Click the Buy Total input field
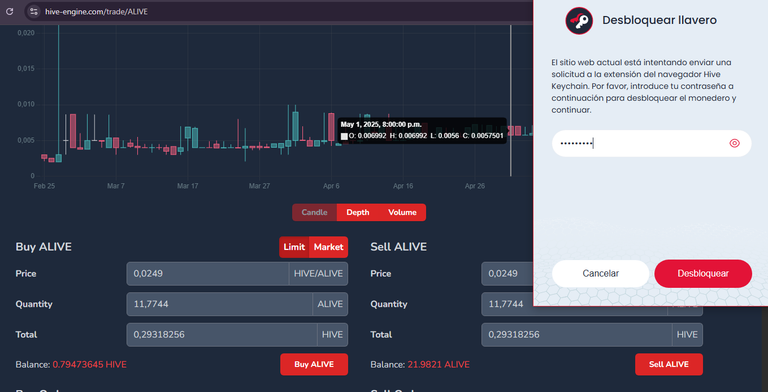The height and width of the screenshot is (392, 768). pos(222,335)
